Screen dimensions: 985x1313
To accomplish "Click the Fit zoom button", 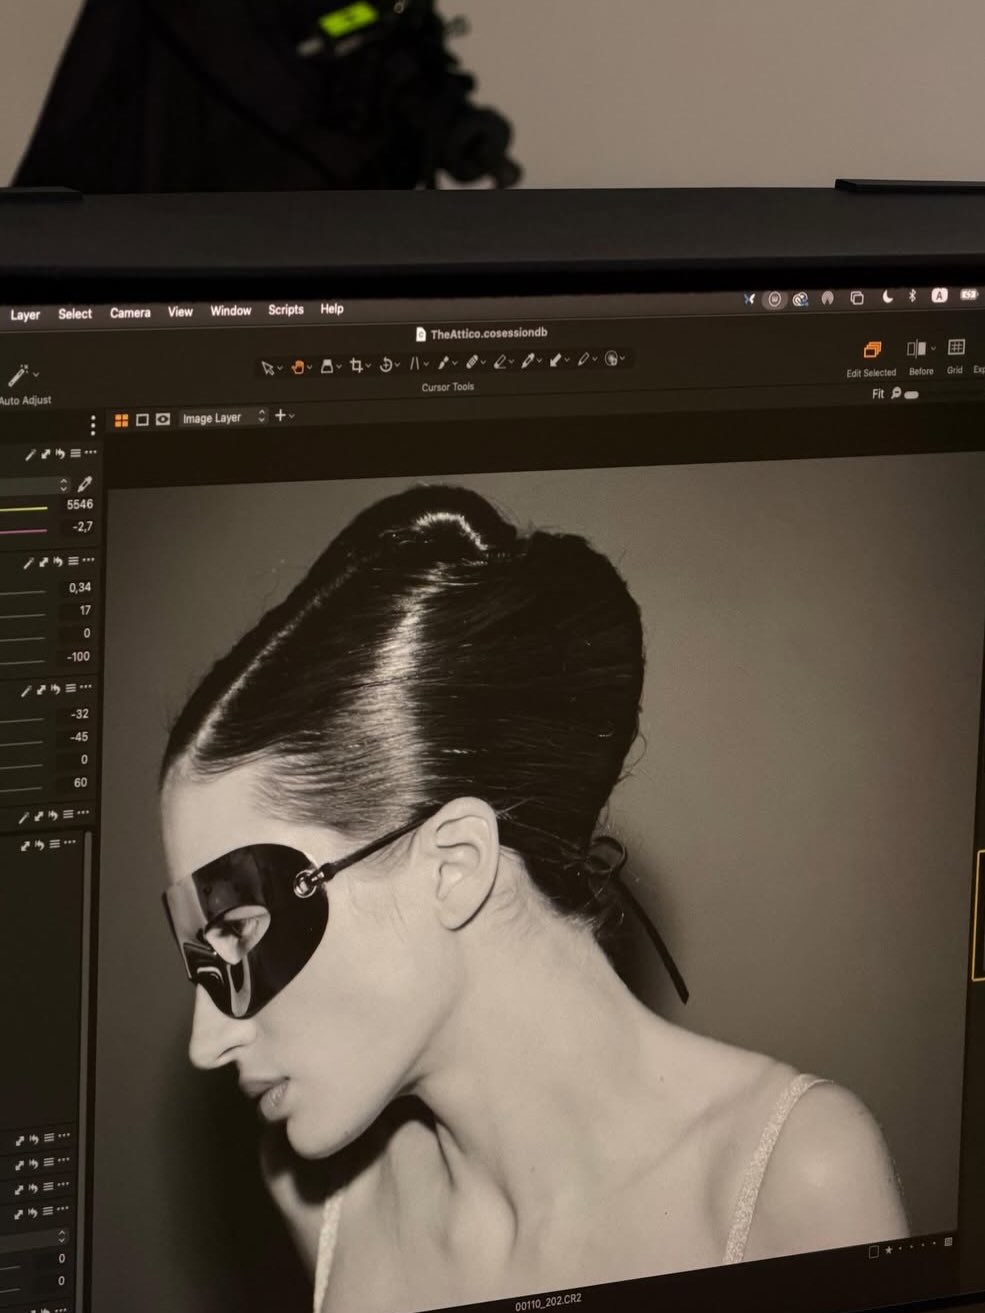I will click(878, 394).
